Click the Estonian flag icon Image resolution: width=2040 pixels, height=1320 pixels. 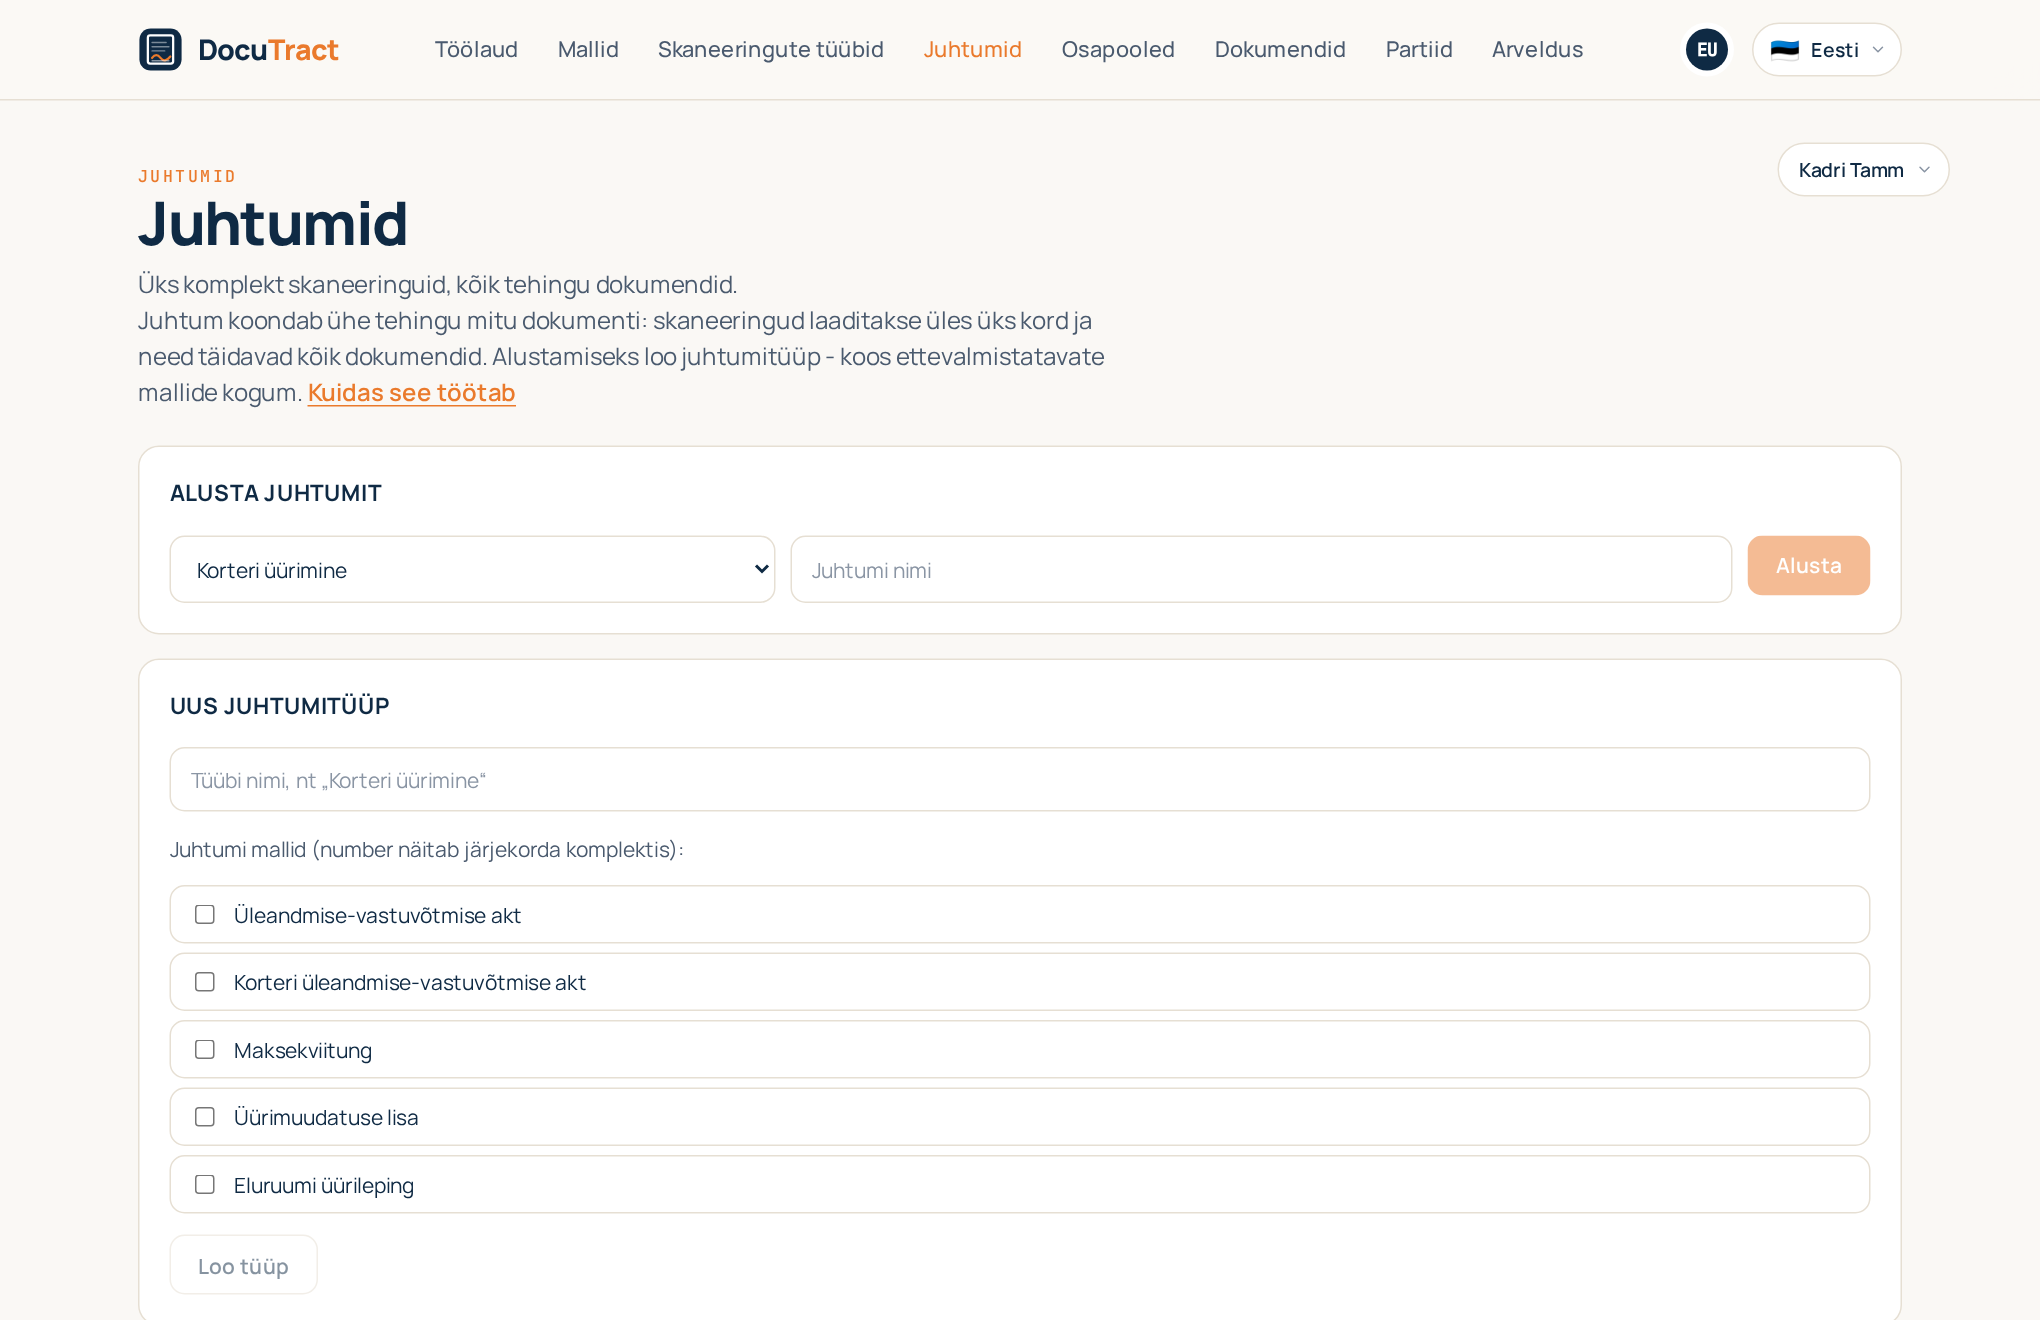point(1784,50)
